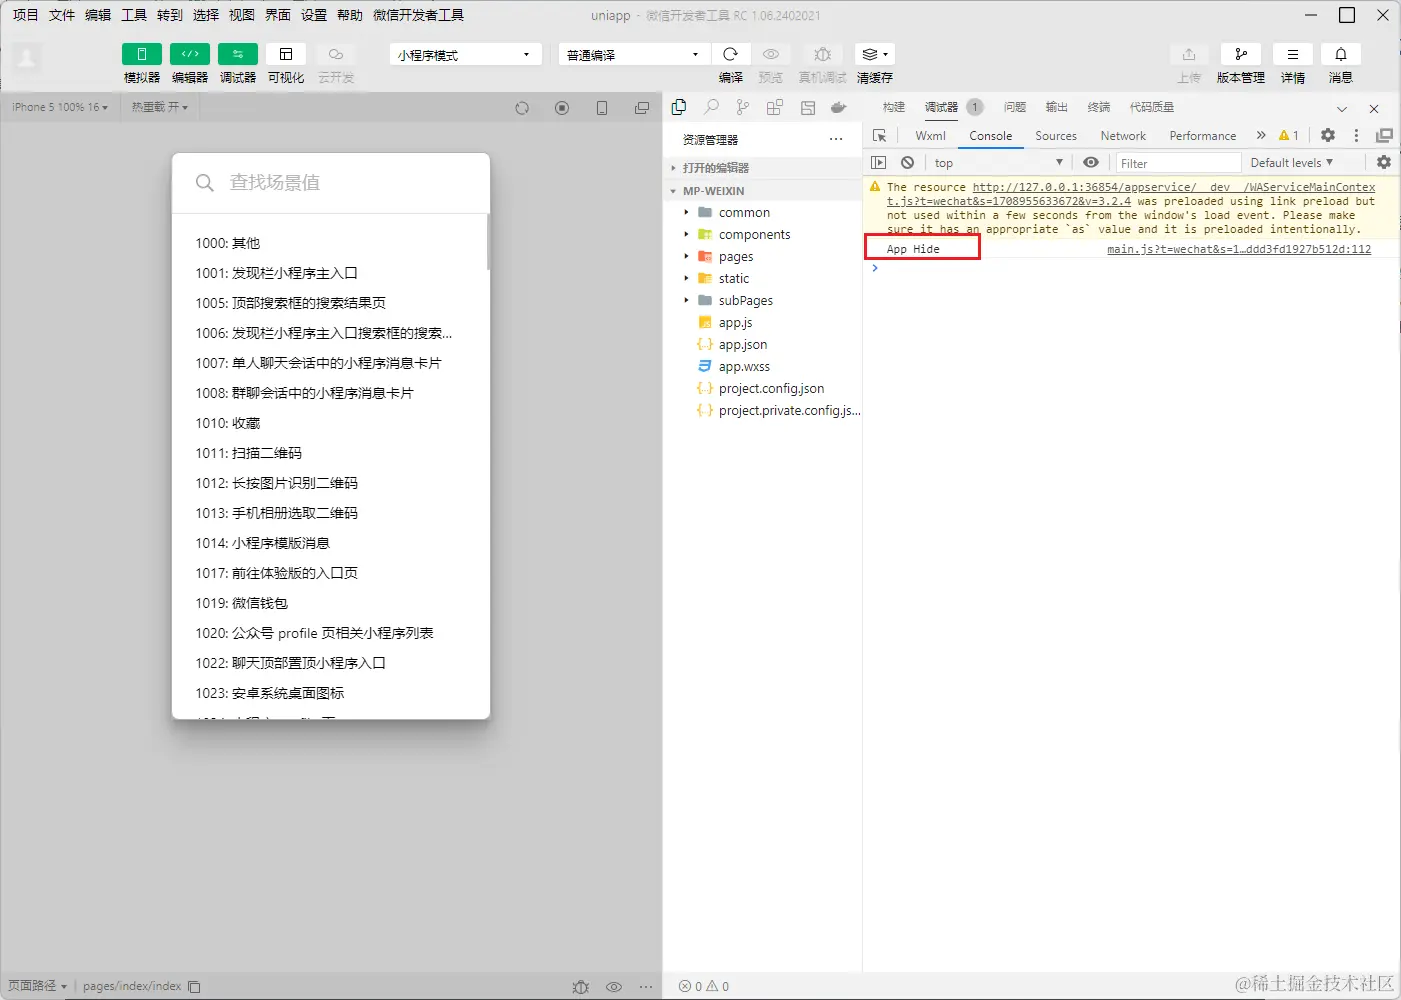
Task: Select scene value 1019: 微信钱包
Action: (x=242, y=603)
